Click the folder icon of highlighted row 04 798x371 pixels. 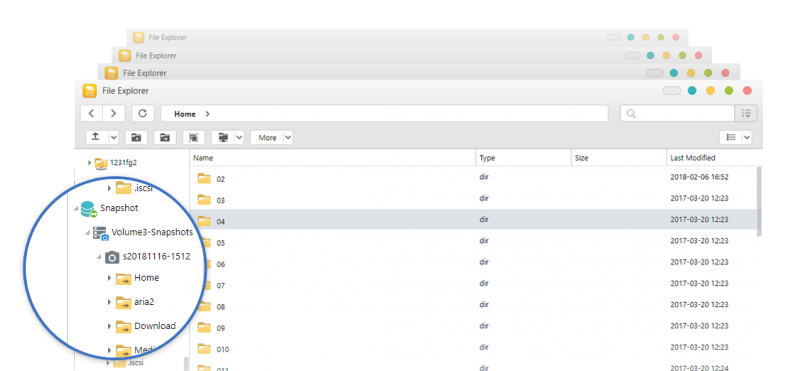coord(204,220)
